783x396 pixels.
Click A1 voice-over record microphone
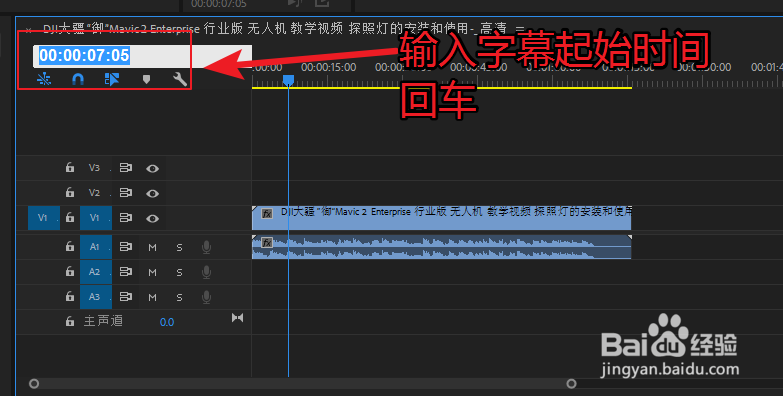206,247
